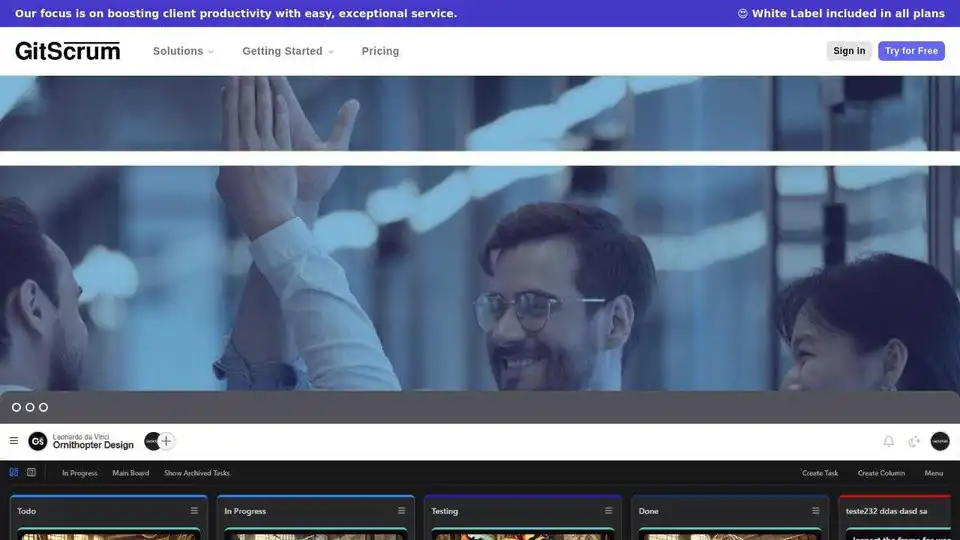
Task: Select the In Progress filter tab
Action: [x=80, y=473]
